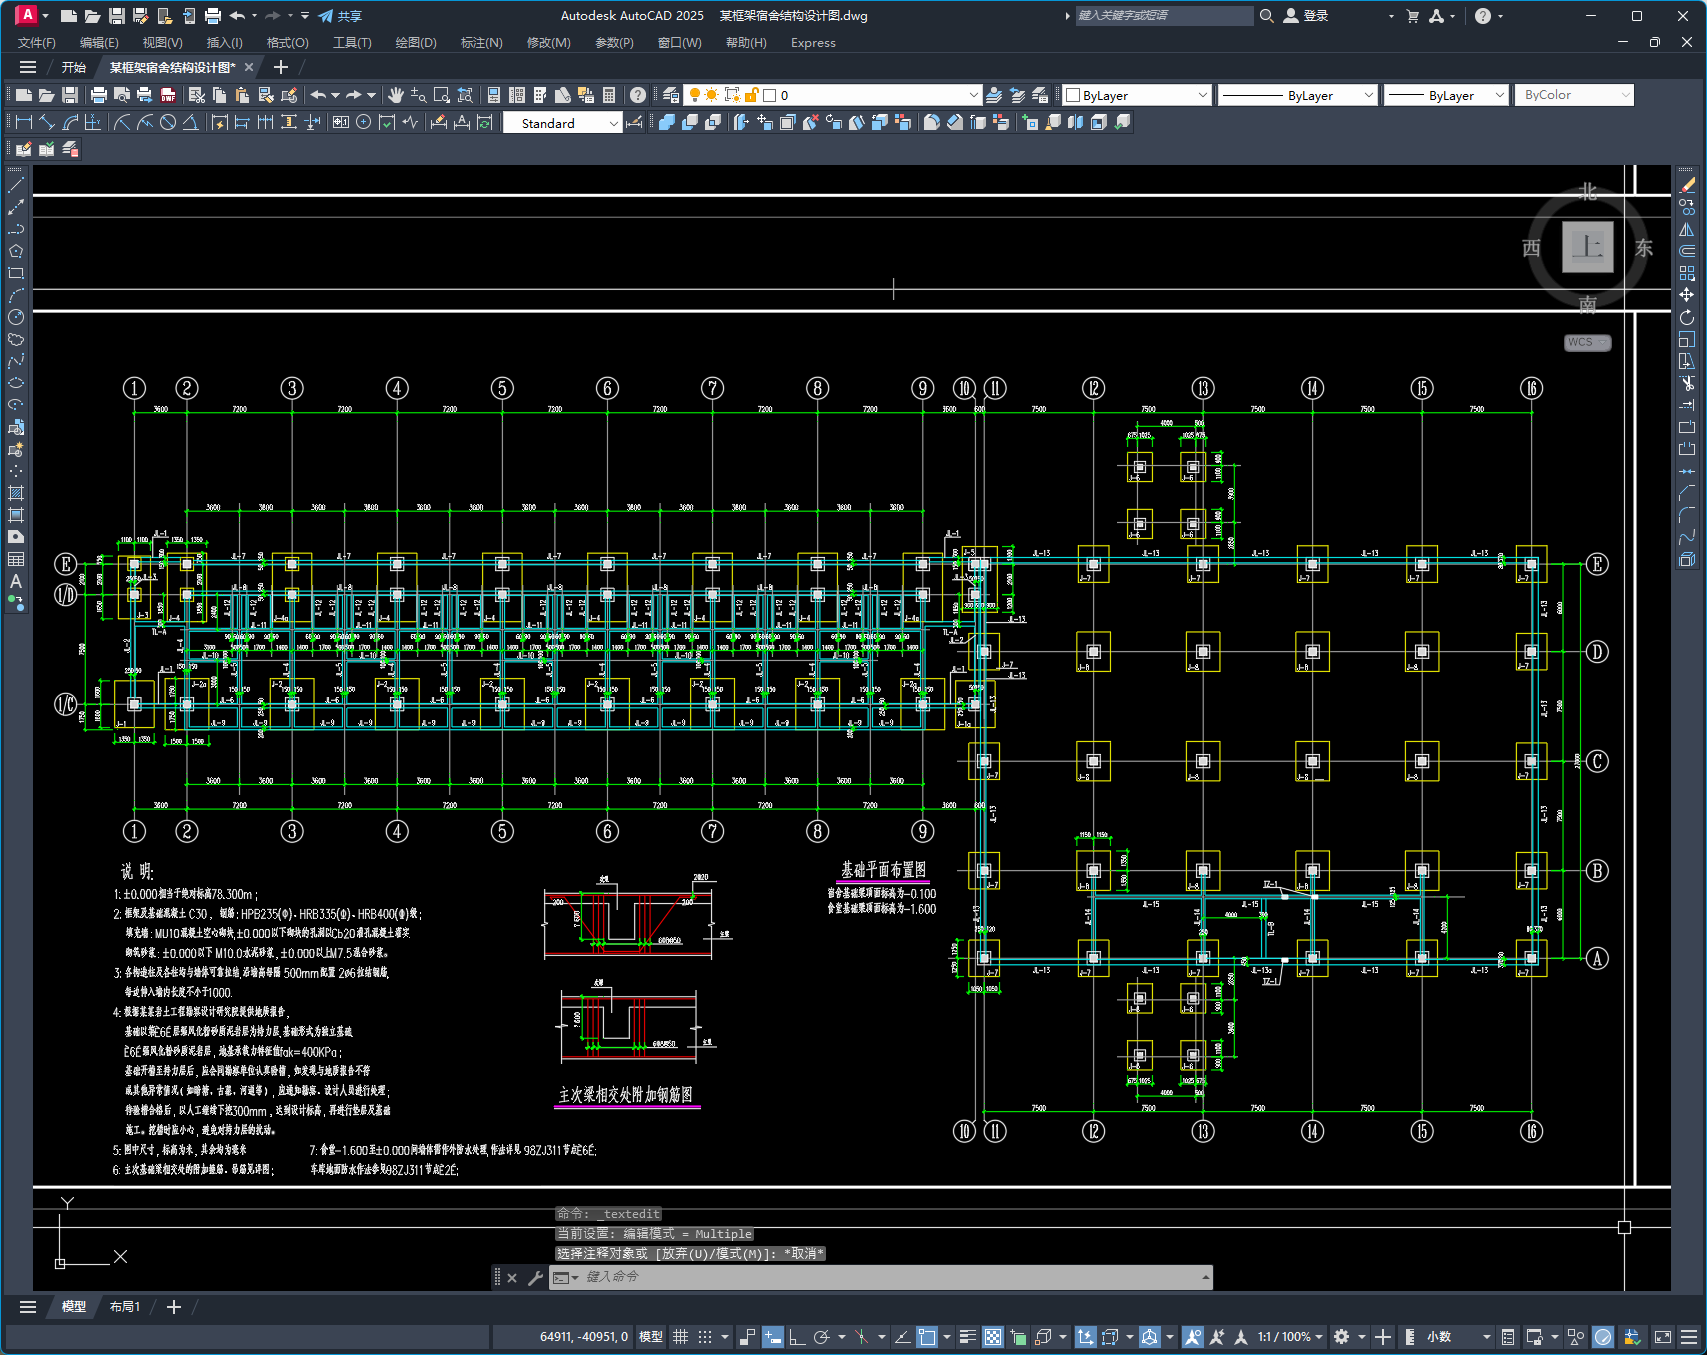The width and height of the screenshot is (1707, 1355).
Task: Click the Rotate tool in right toolbar
Action: pos(1687,317)
